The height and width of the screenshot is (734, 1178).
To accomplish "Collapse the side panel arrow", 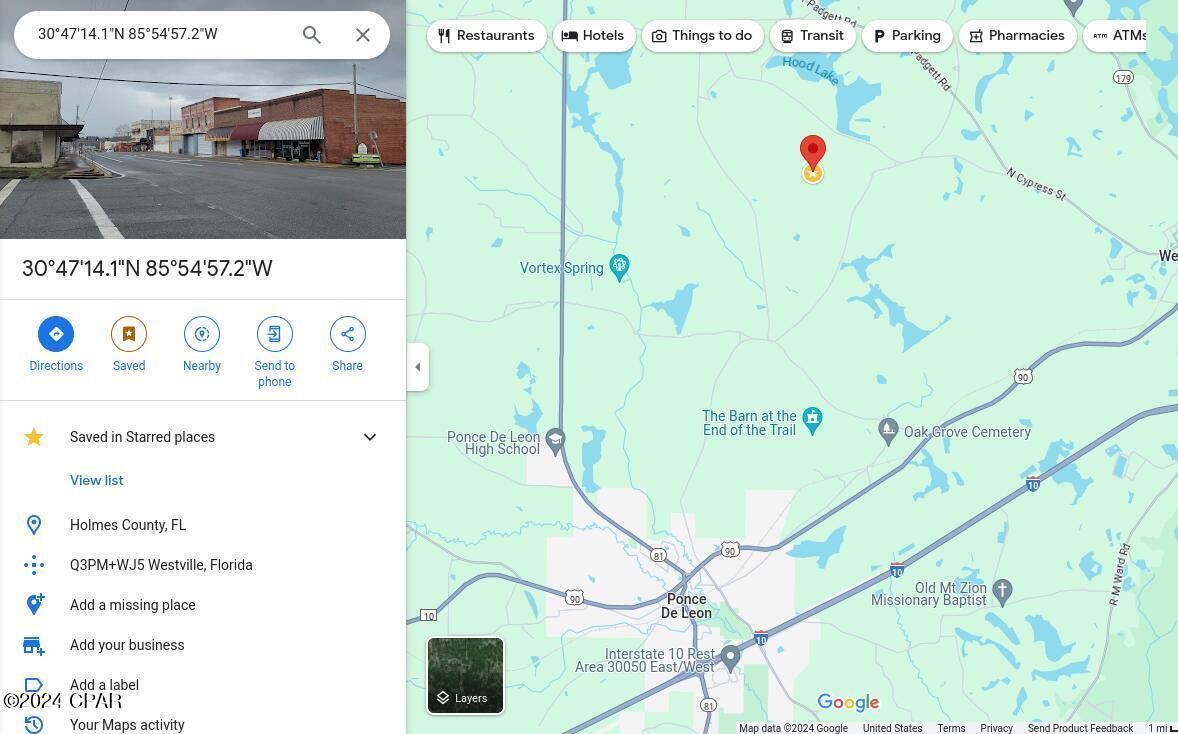I will click(x=418, y=367).
